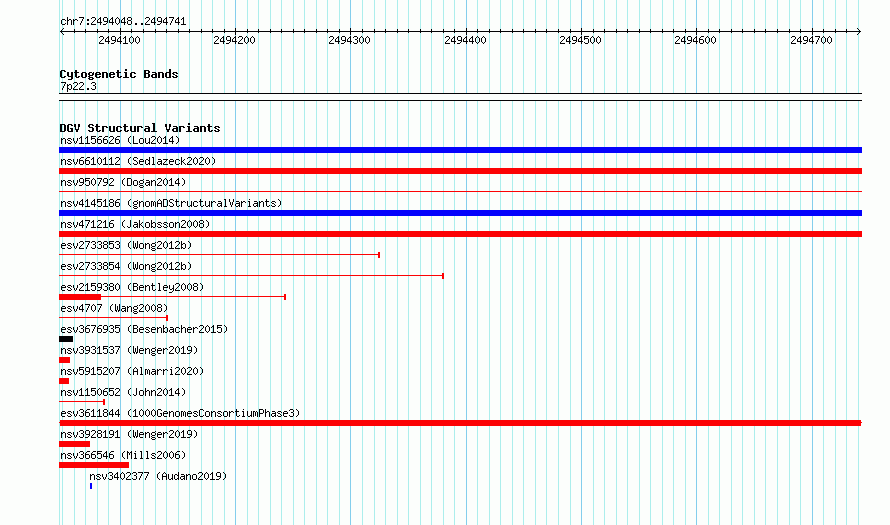Click the chr7:2494048..2494741 coordinates label
The height and width of the screenshot is (525, 890).
(x=123, y=21)
